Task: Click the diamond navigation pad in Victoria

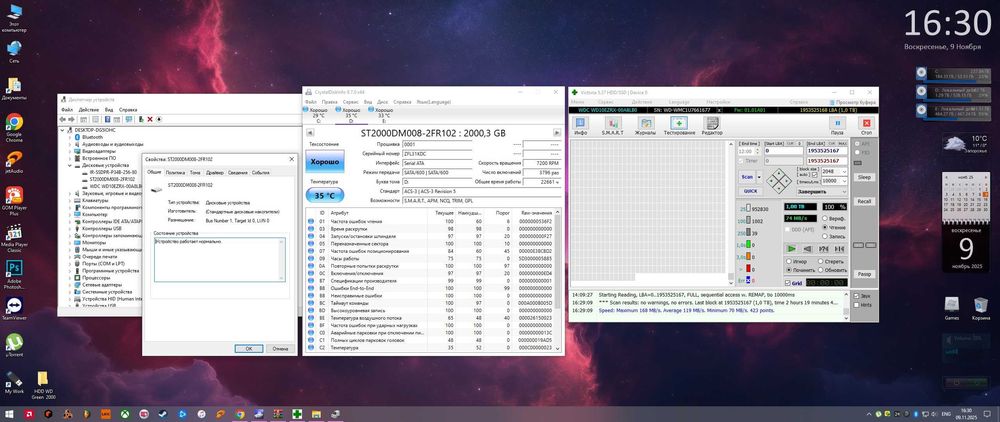Action: pyautogui.click(x=779, y=180)
